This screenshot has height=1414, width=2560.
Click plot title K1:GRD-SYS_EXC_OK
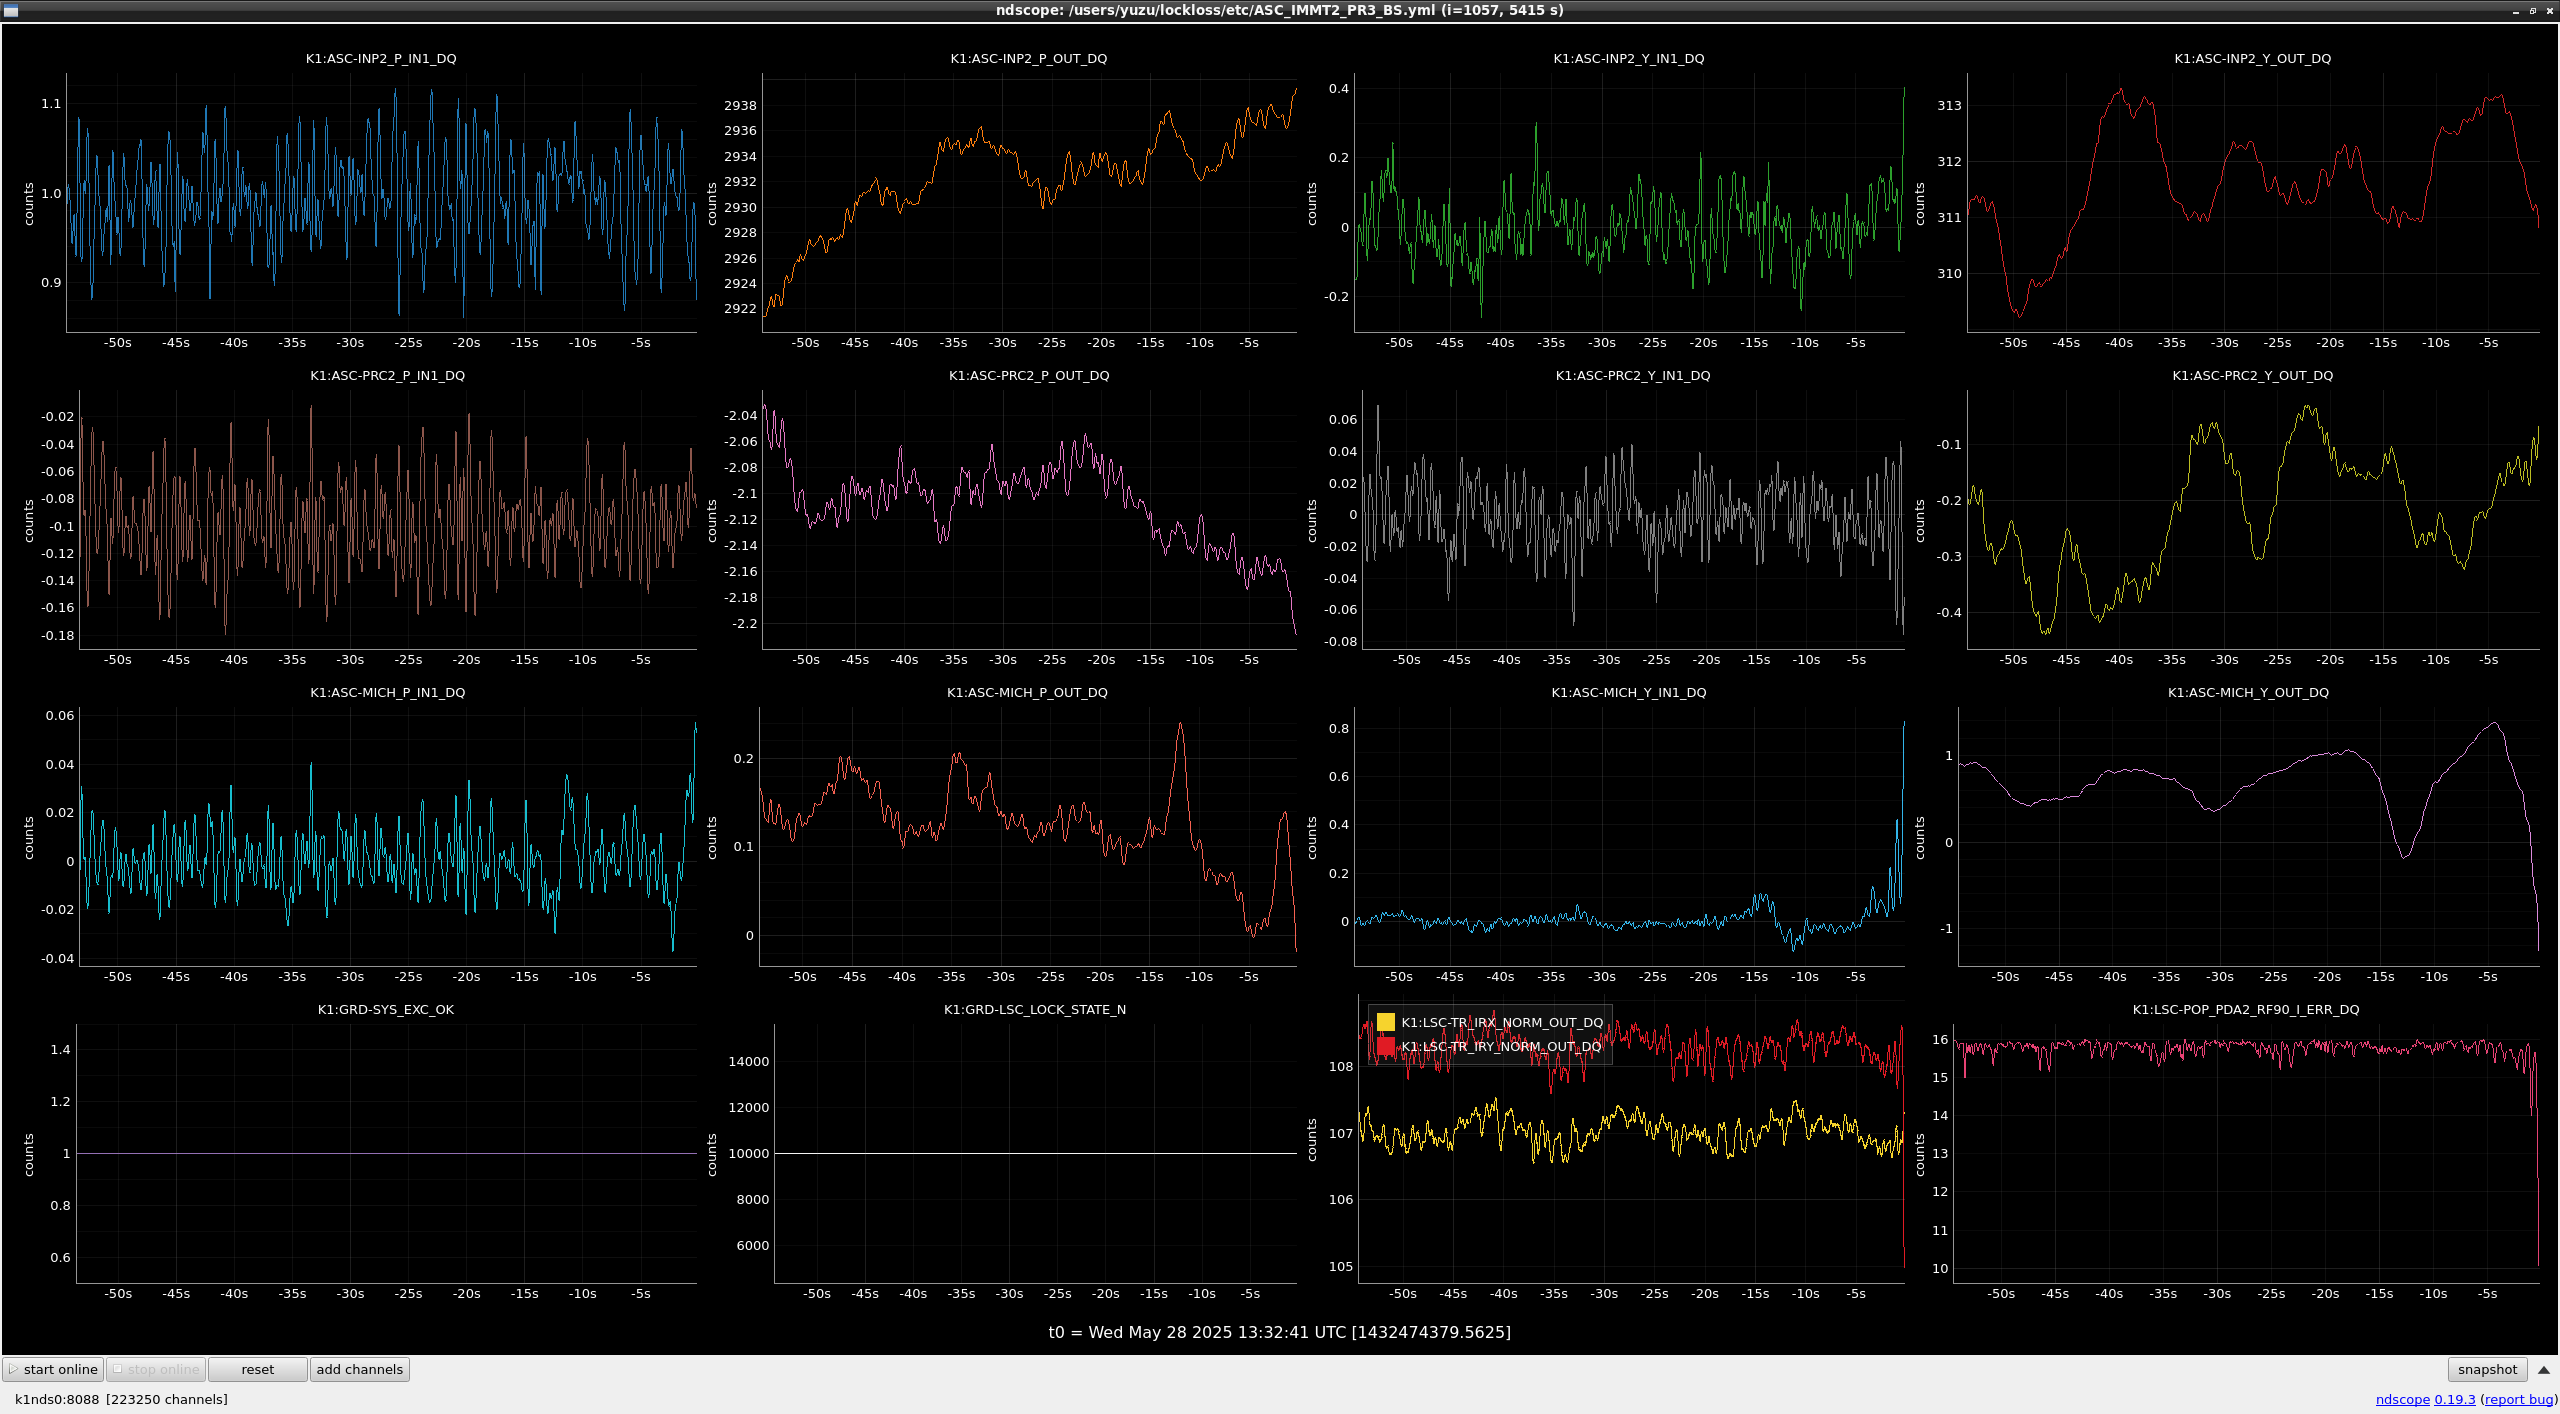tap(386, 1009)
